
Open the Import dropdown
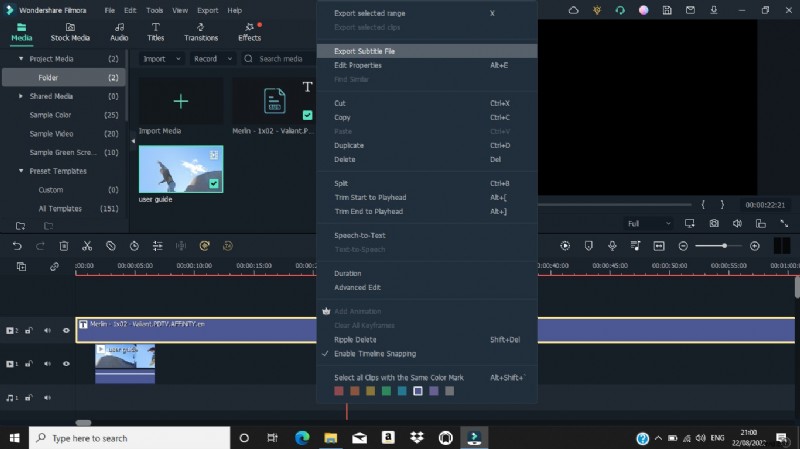[160, 59]
